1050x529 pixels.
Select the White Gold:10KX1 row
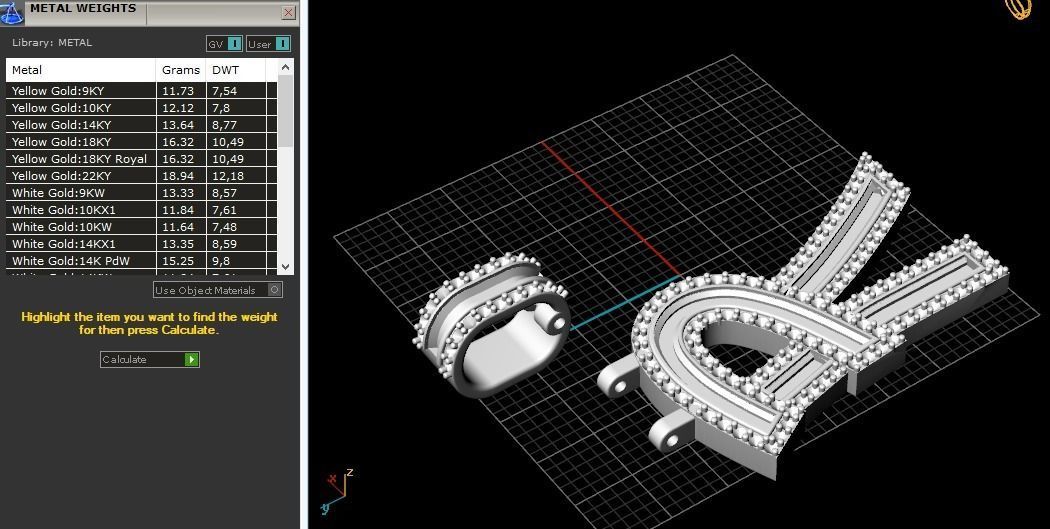[x=141, y=210]
